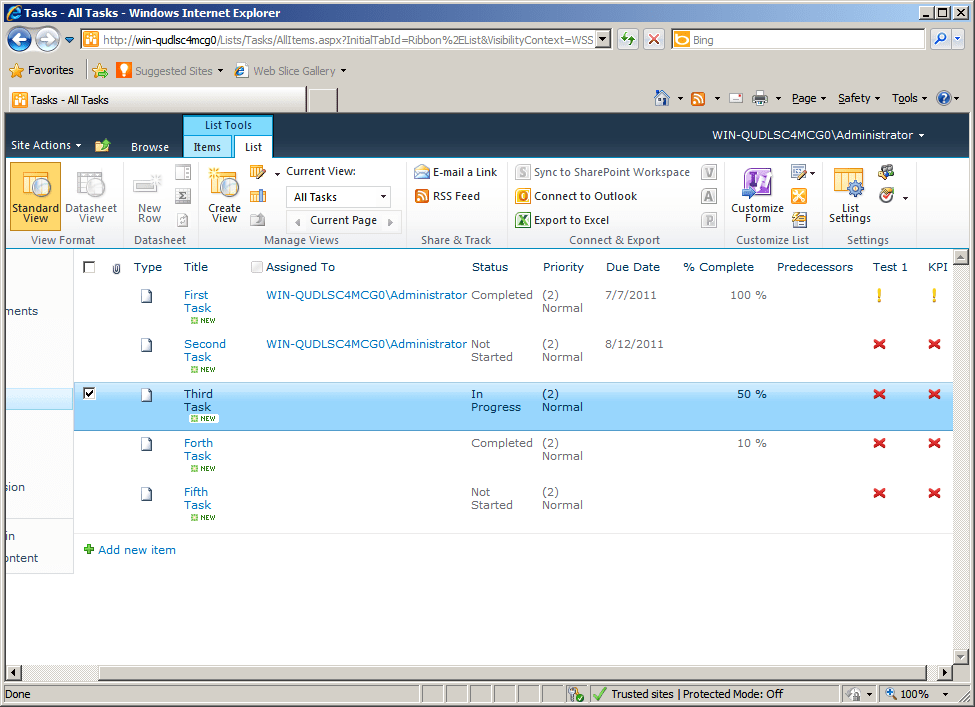The width and height of the screenshot is (975, 707).
Task: Uncheck the Third Task row checkbox
Action: 89,393
